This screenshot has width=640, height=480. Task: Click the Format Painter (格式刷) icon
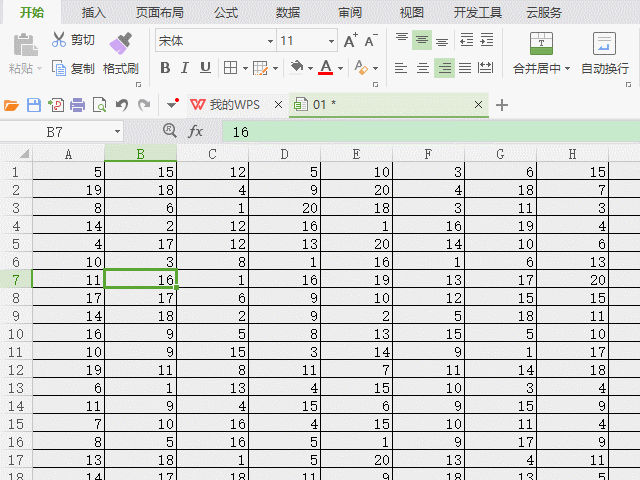click(121, 43)
